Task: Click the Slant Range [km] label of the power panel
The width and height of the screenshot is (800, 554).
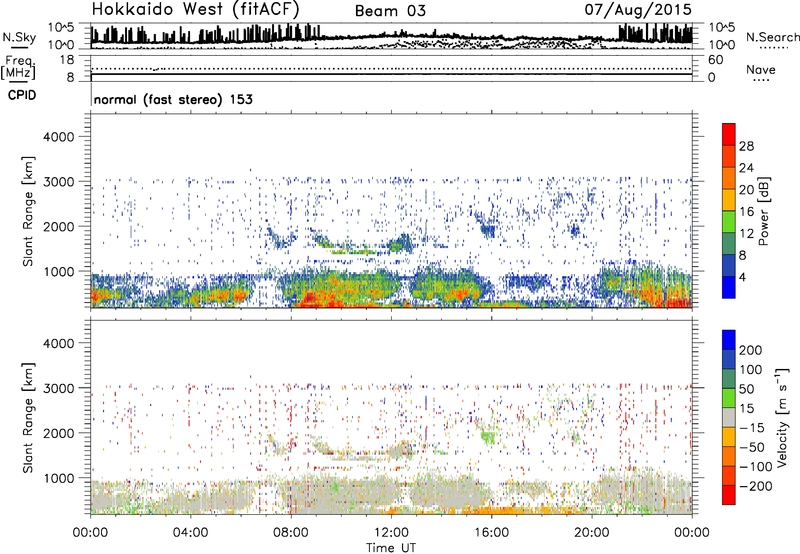Action: 28,211
